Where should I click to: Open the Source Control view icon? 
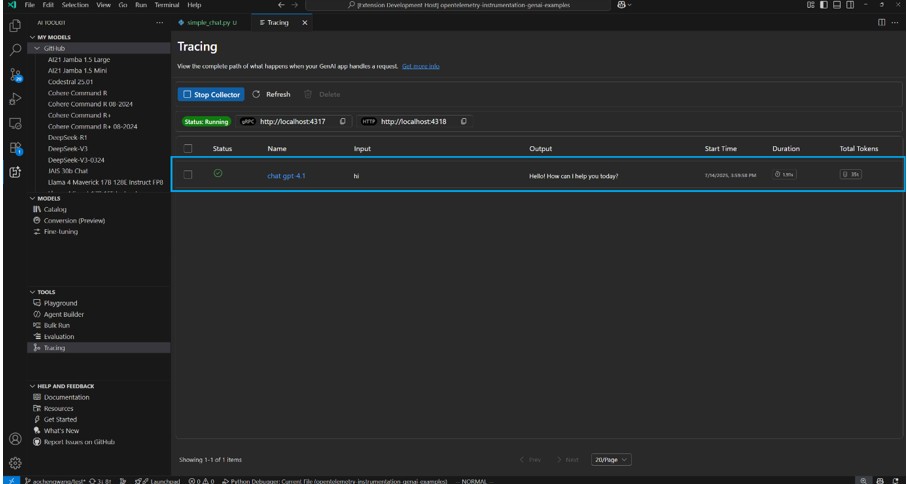point(15,74)
